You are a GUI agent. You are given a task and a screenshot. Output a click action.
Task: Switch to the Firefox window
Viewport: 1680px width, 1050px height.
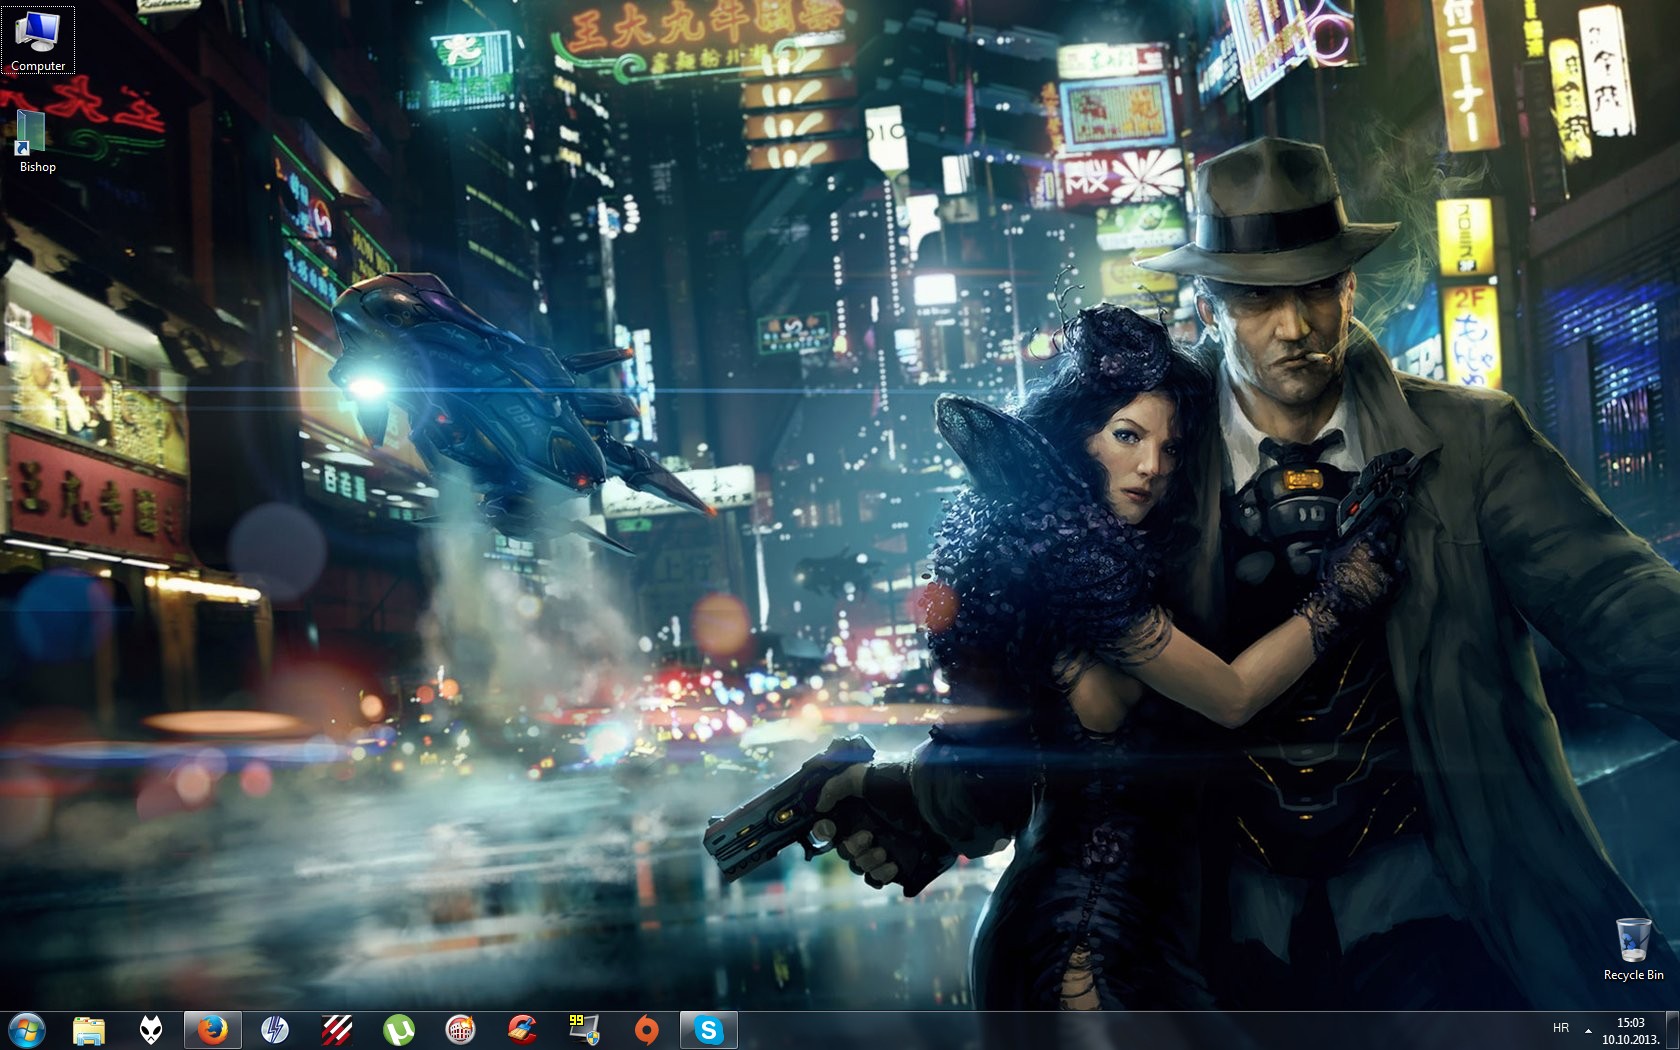click(x=212, y=1030)
